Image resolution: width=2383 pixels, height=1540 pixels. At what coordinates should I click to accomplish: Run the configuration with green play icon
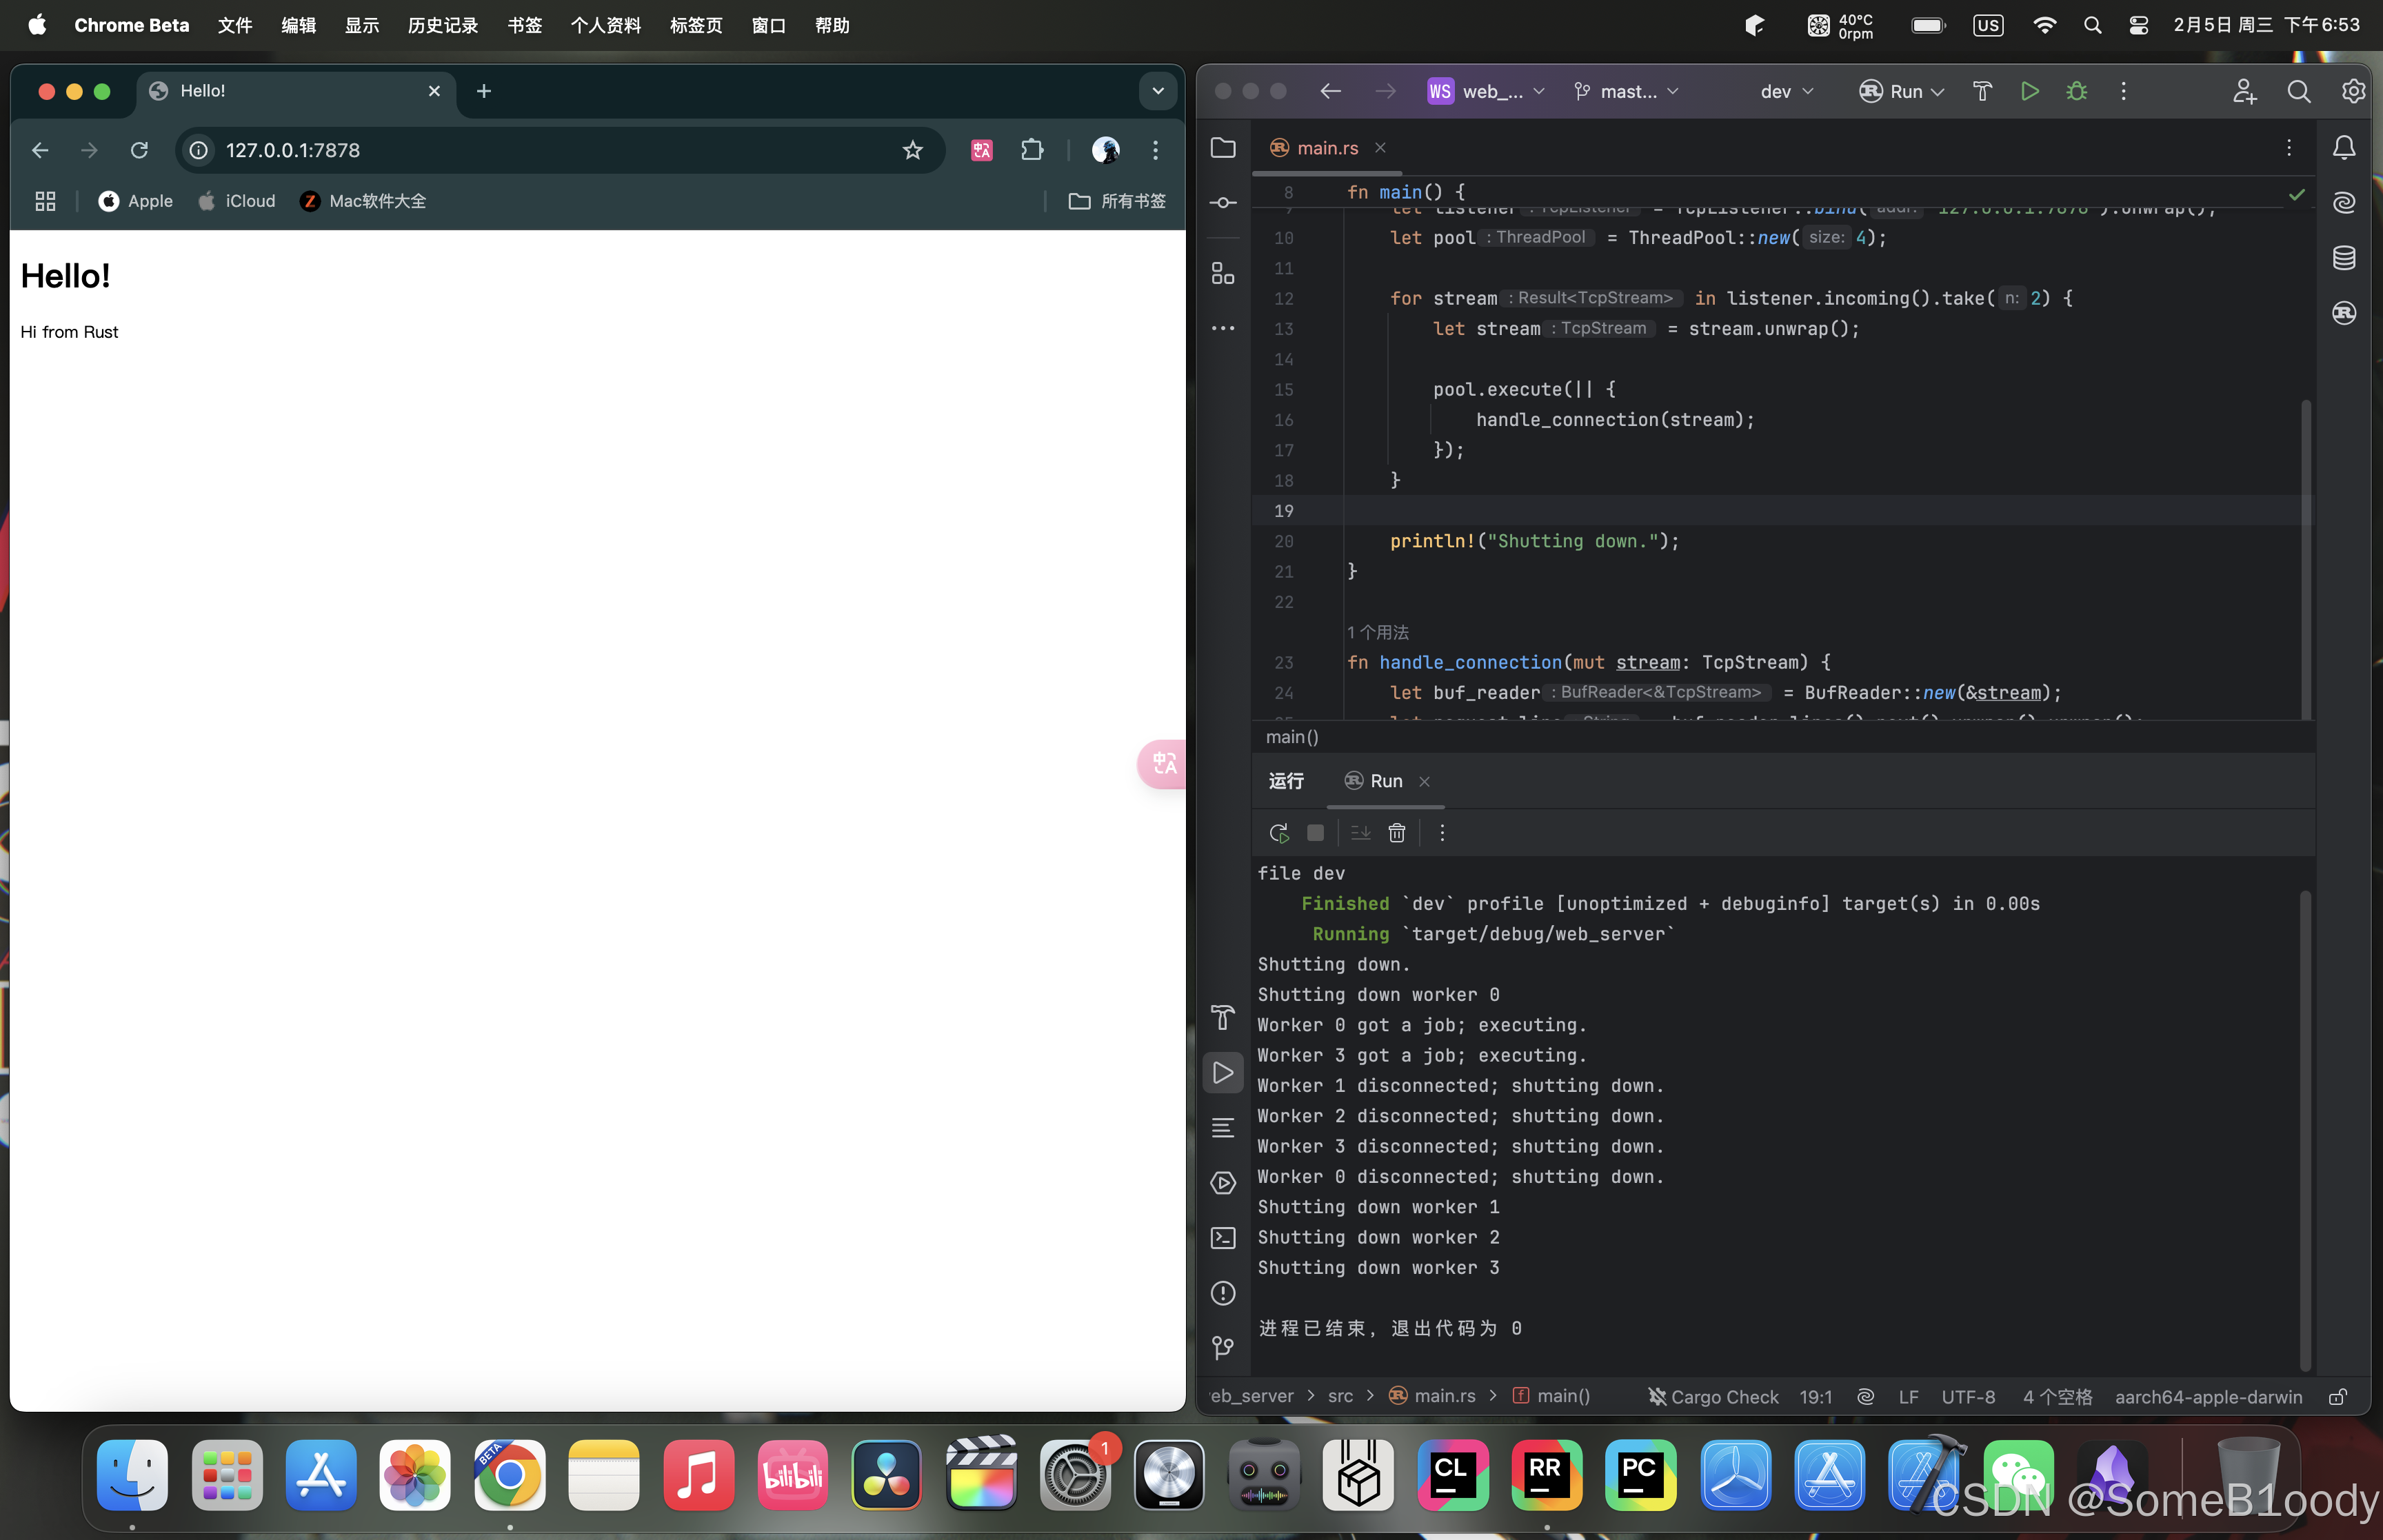coord(2029,91)
